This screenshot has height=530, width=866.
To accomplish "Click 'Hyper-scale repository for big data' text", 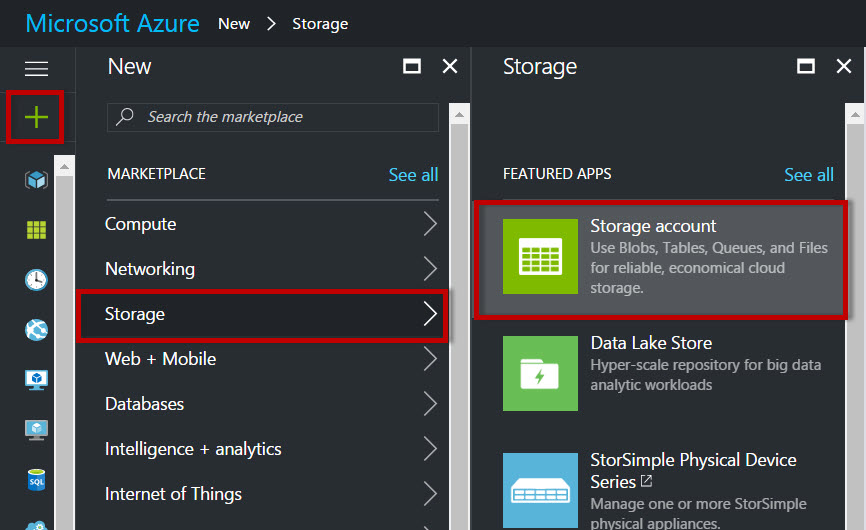I will click(x=705, y=365).
